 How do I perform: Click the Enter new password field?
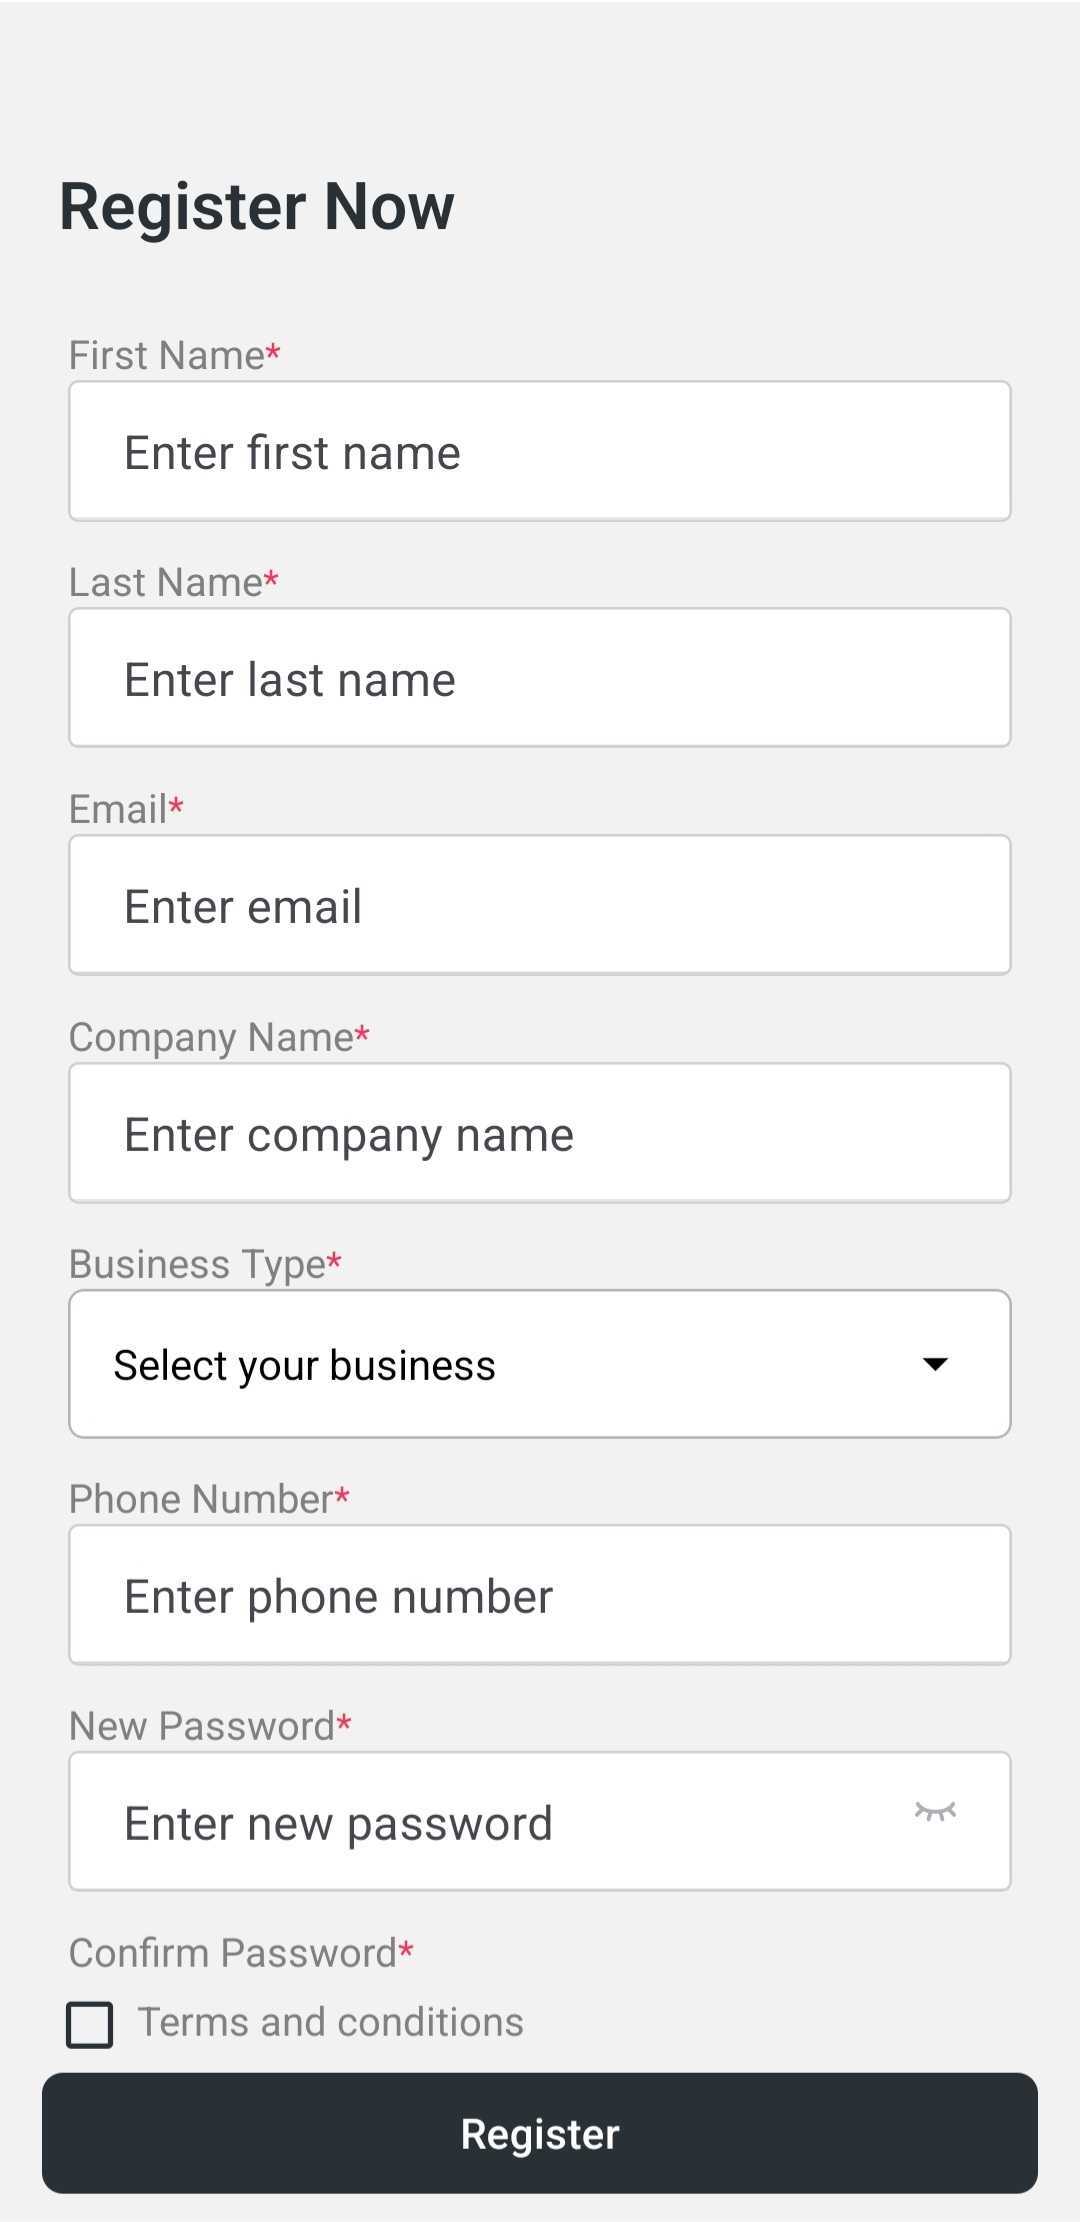(x=540, y=1821)
